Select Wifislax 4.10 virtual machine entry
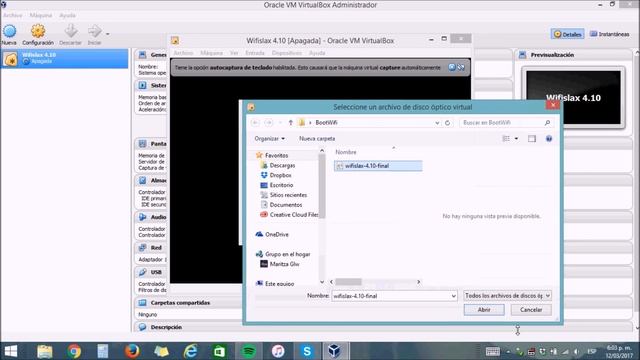Viewport: 640px width, 360px height. click(x=64, y=58)
